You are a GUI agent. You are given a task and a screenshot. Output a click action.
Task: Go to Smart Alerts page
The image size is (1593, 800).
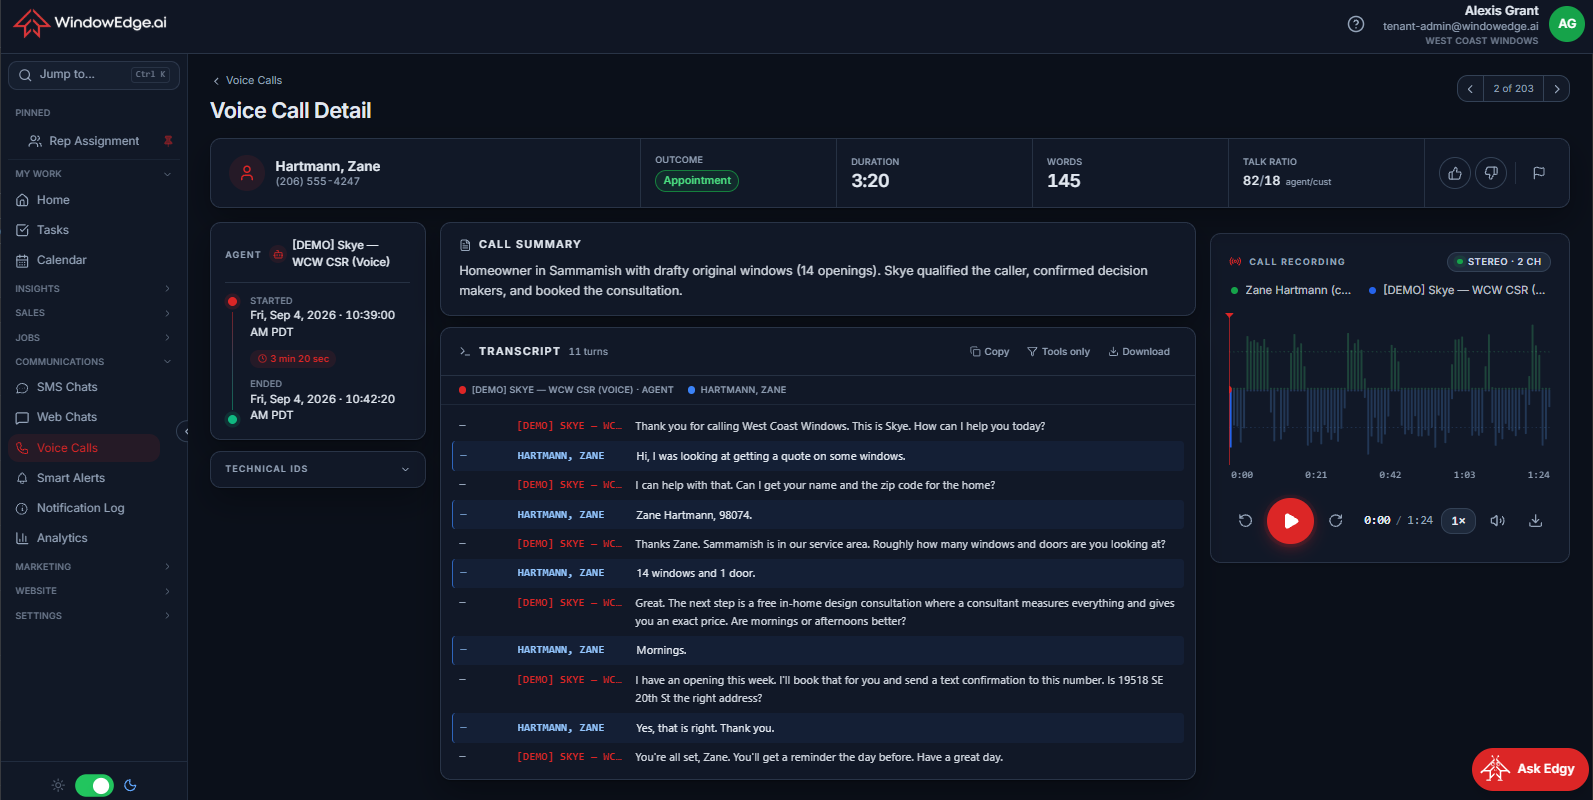pyautogui.click(x=84, y=478)
